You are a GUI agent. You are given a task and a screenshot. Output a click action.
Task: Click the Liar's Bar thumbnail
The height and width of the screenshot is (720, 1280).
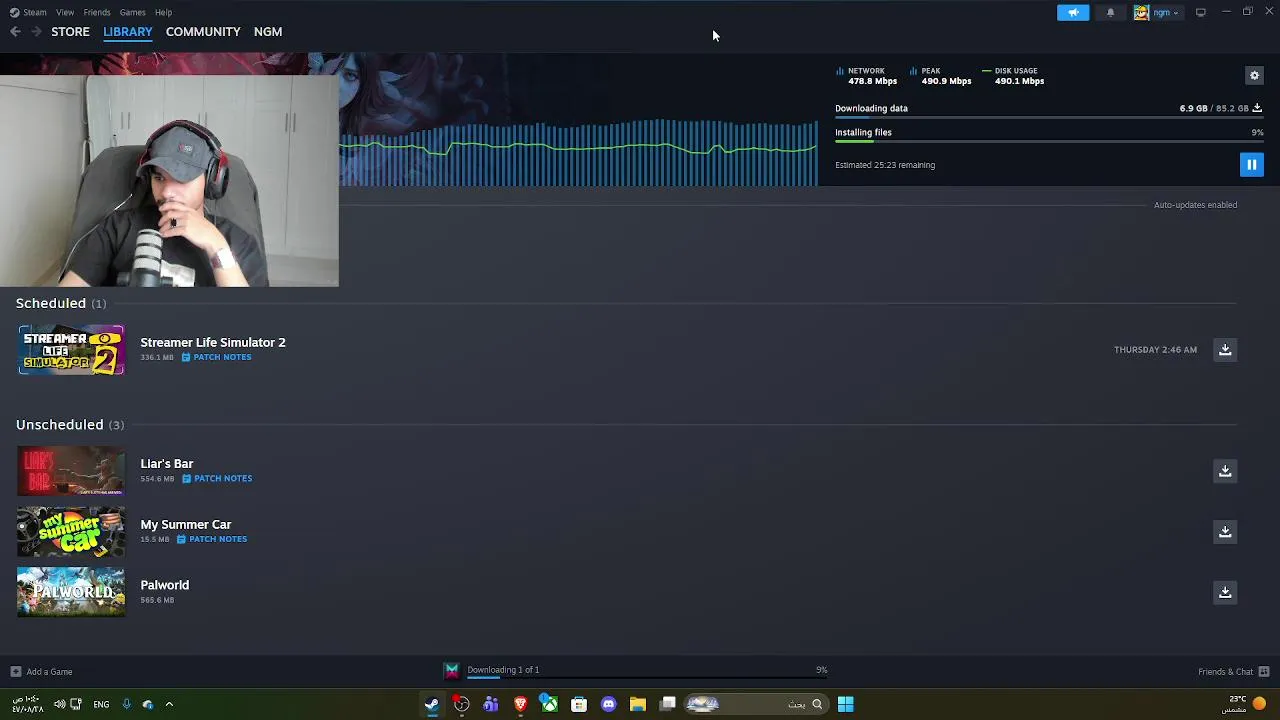pos(71,471)
